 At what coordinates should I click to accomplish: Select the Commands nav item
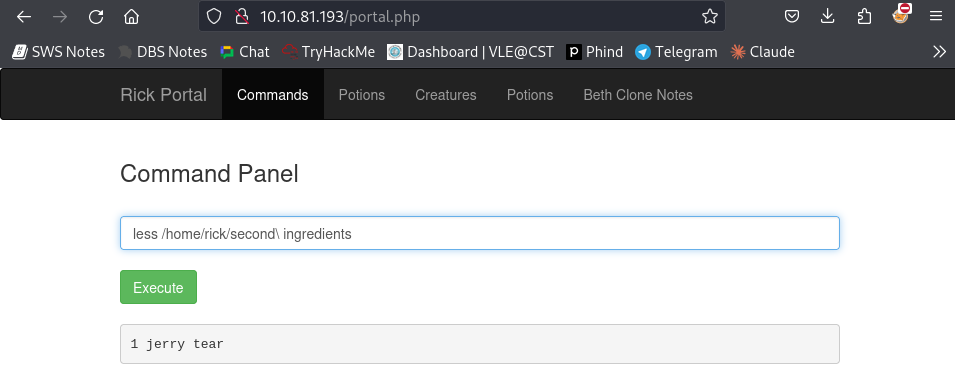pos(273,95)
